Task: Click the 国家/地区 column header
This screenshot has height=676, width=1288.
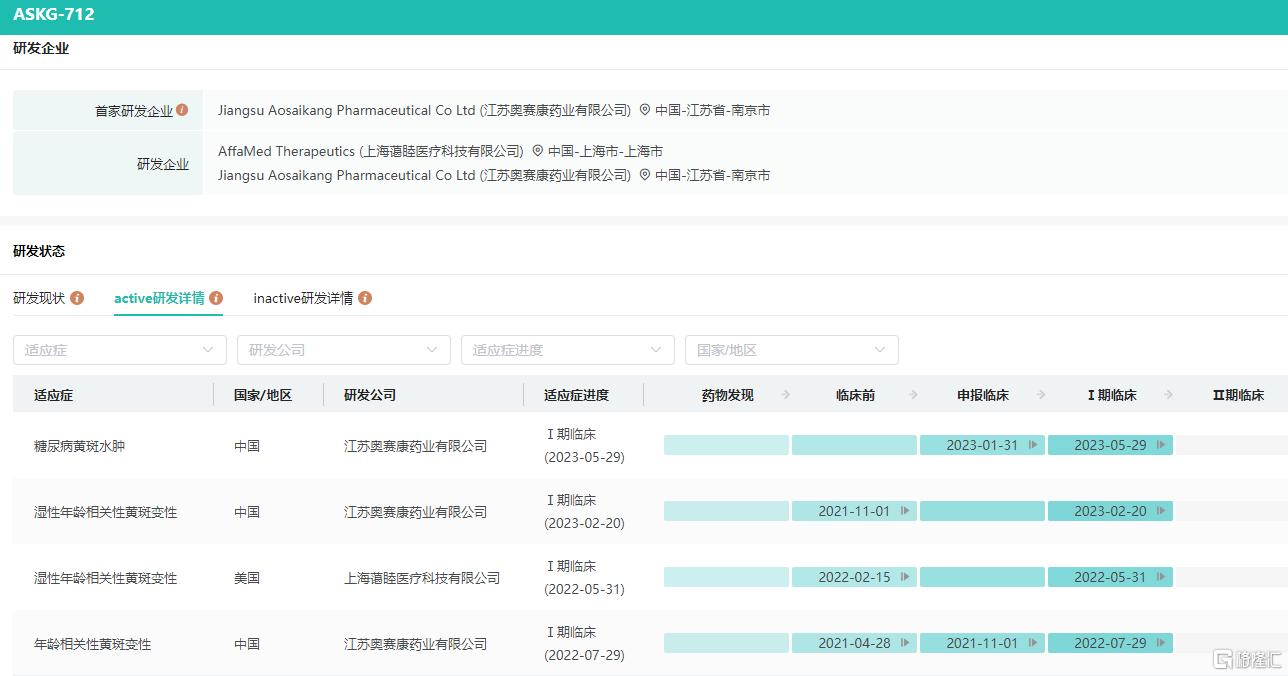Action: click(x=263, y=395)
